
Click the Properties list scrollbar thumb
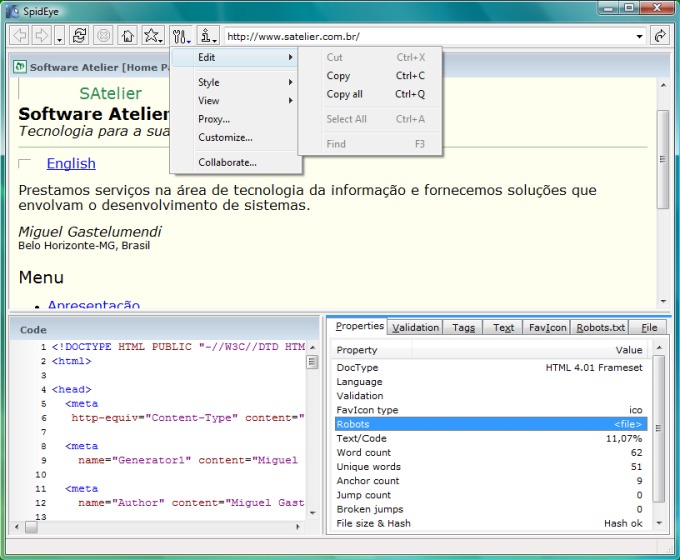click(659, 429)
